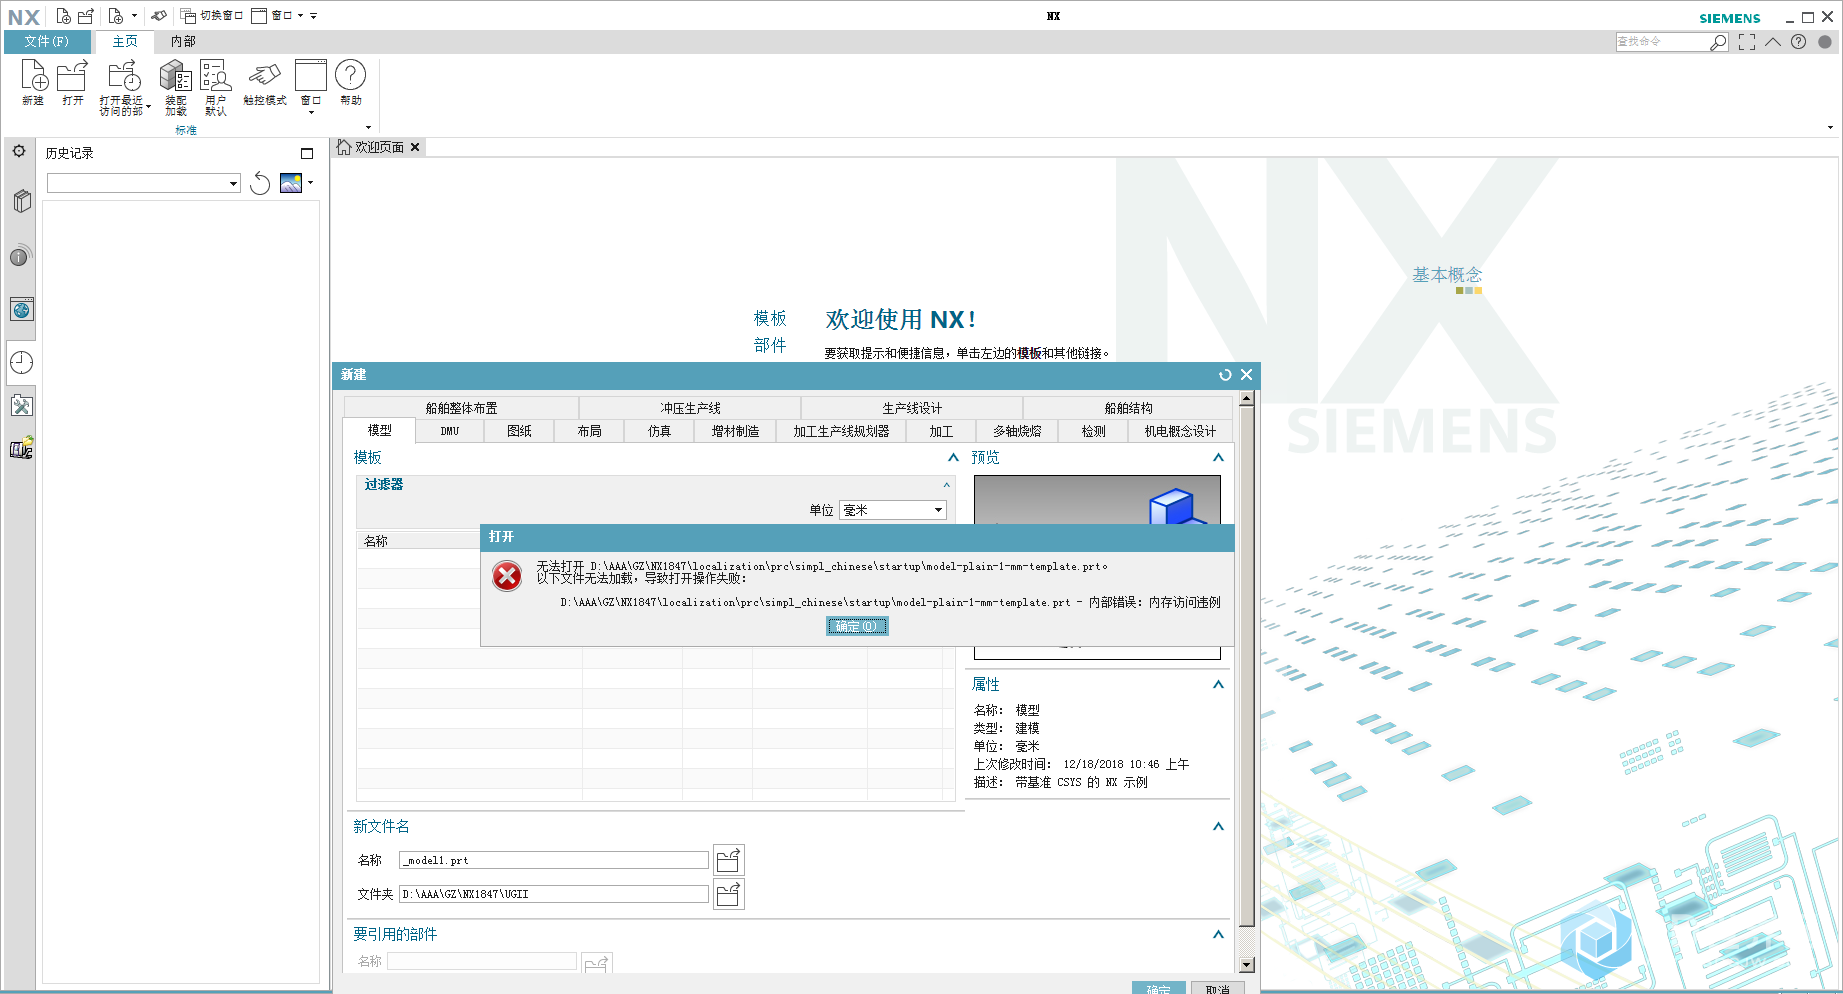Click the 文件夹 folder path input field
Image resolution: width=1843 pixels, height=994 pixels.
tap(554, 894)
